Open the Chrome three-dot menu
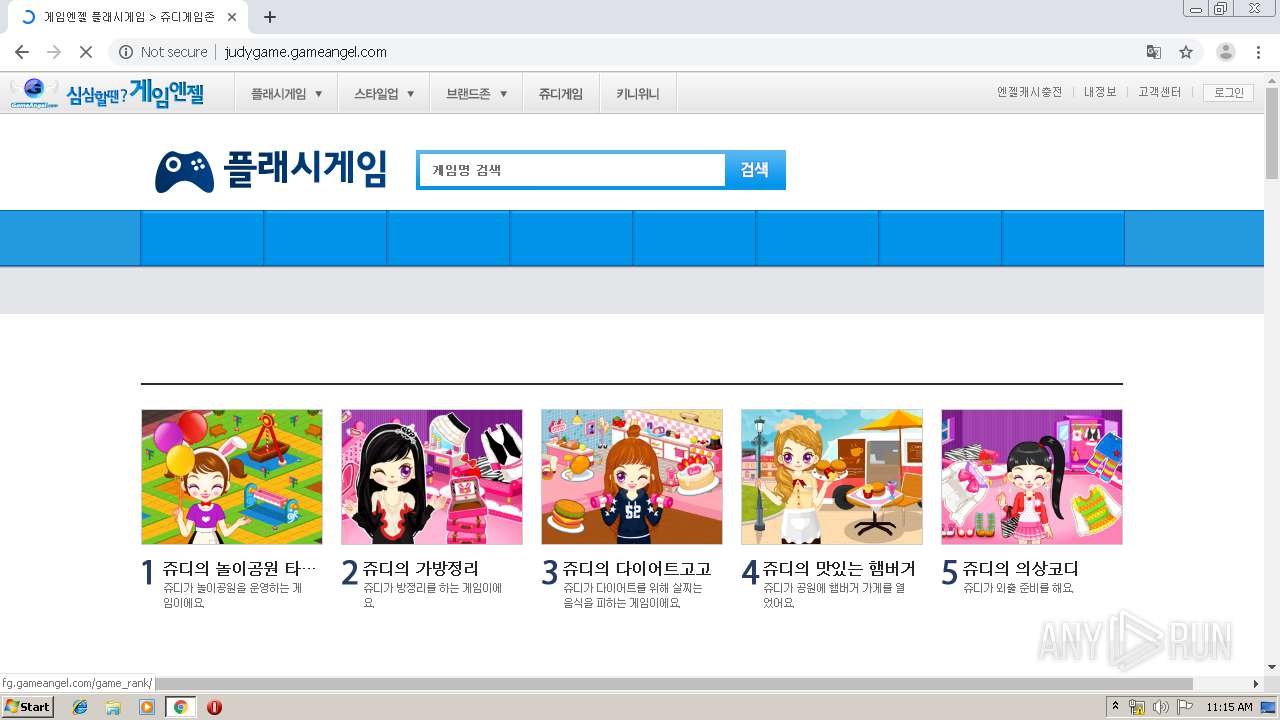Screen dimensions: 1280x720 tap(1258, 52)
